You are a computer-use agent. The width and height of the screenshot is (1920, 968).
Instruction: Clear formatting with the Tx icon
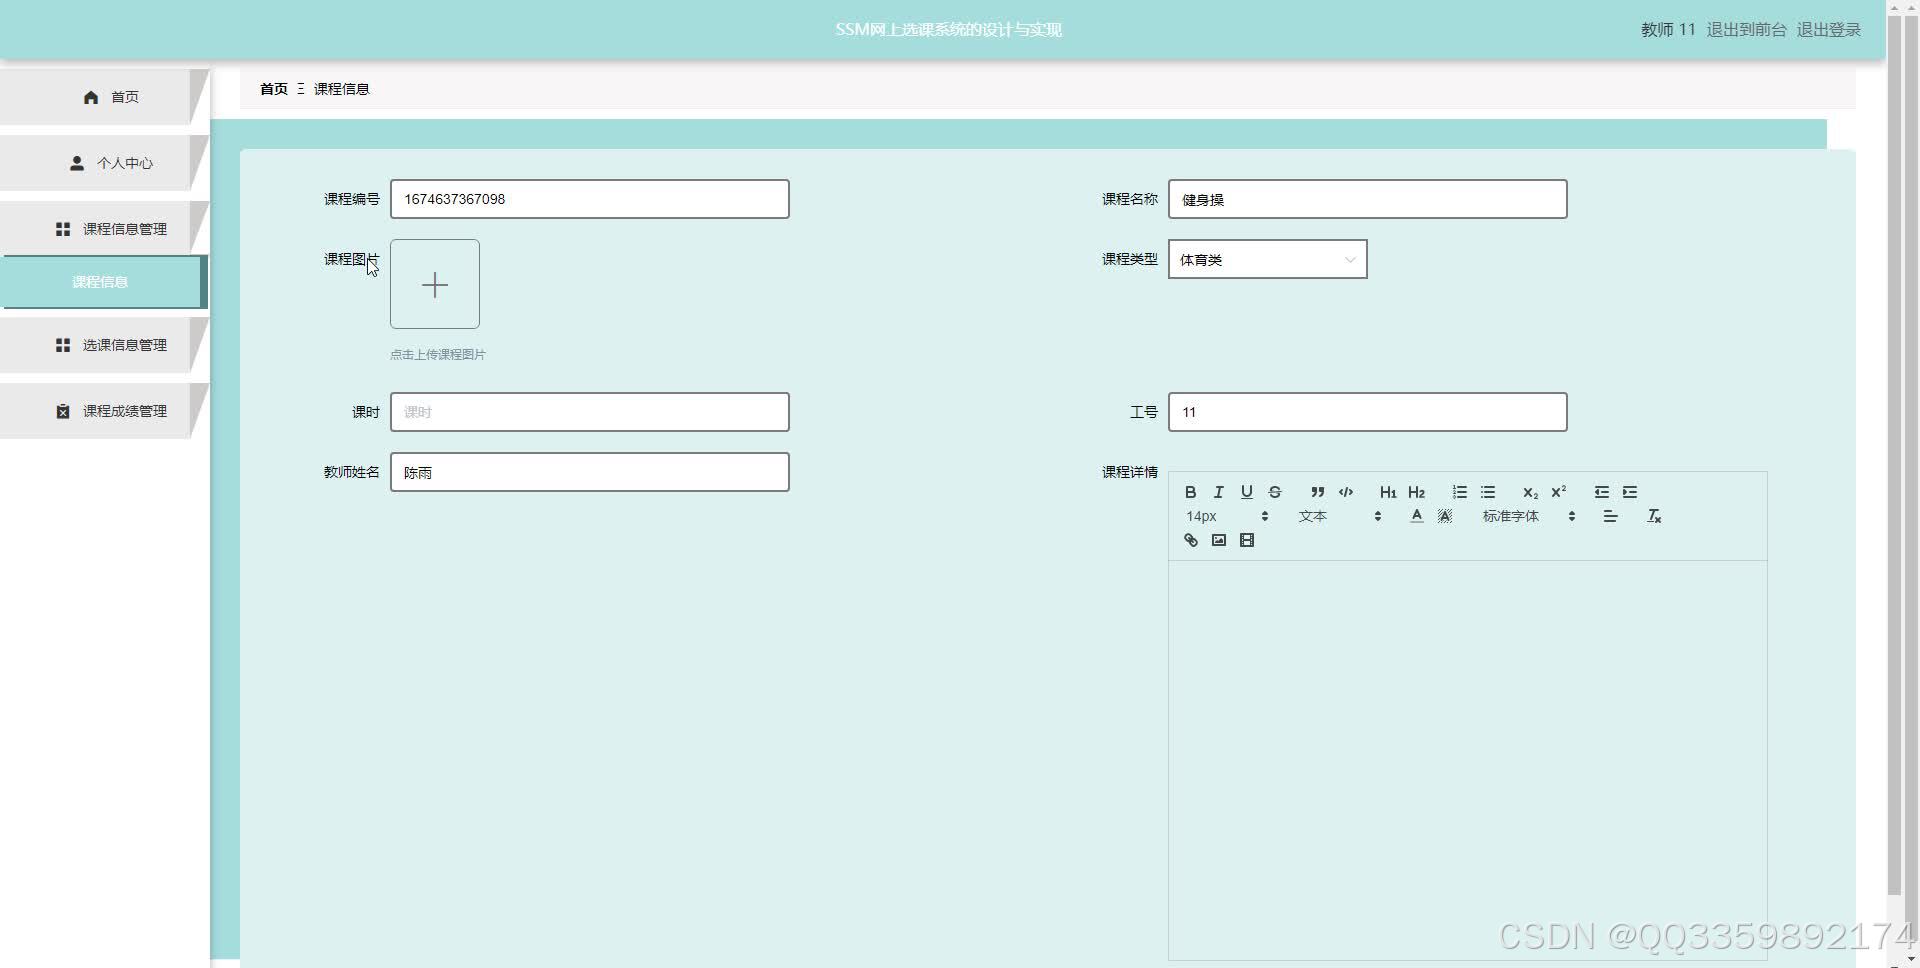coord(1653,516)
